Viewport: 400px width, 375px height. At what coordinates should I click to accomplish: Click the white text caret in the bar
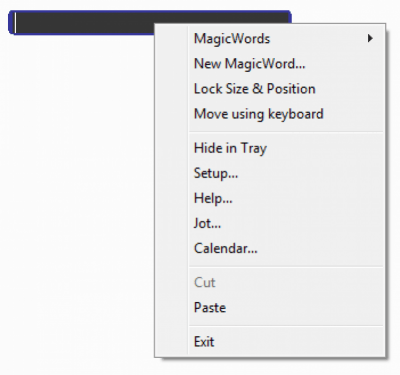pos(15,23)
